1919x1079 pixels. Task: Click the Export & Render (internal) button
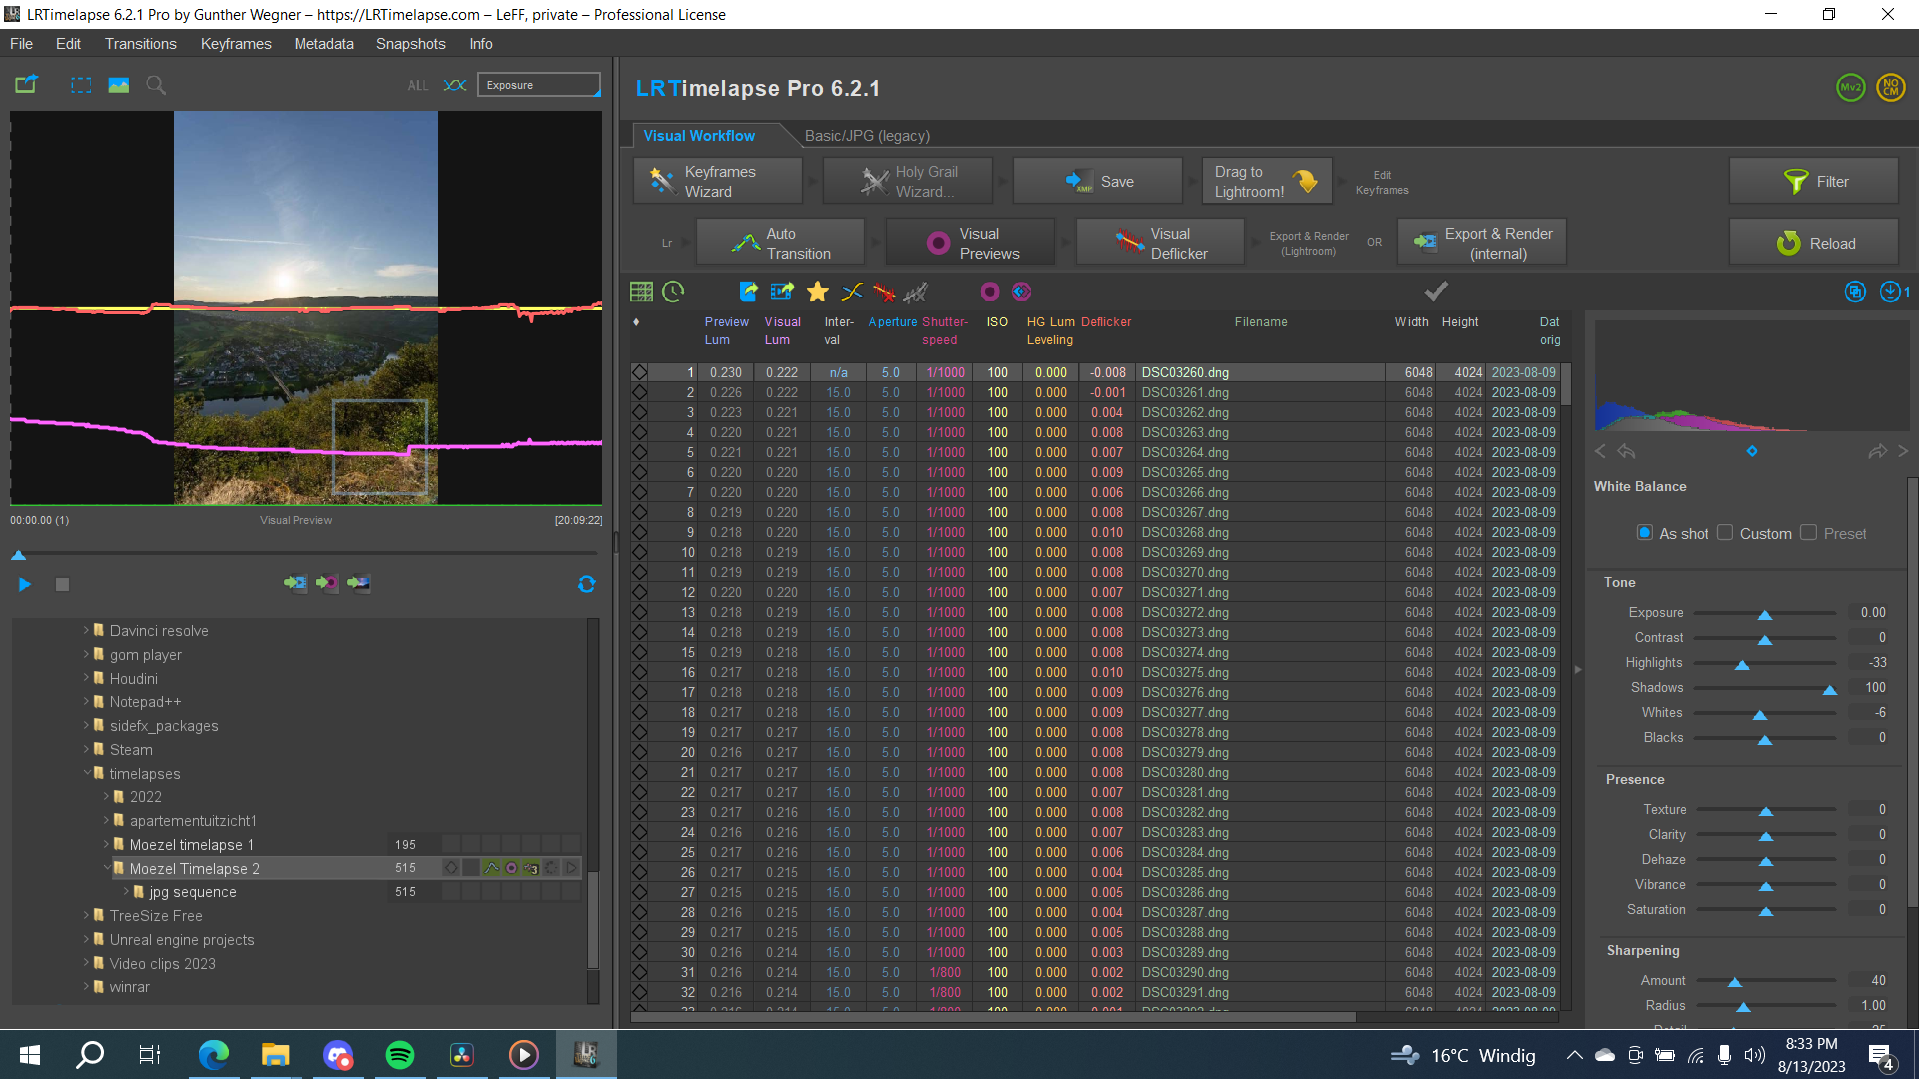[1482, 243]
